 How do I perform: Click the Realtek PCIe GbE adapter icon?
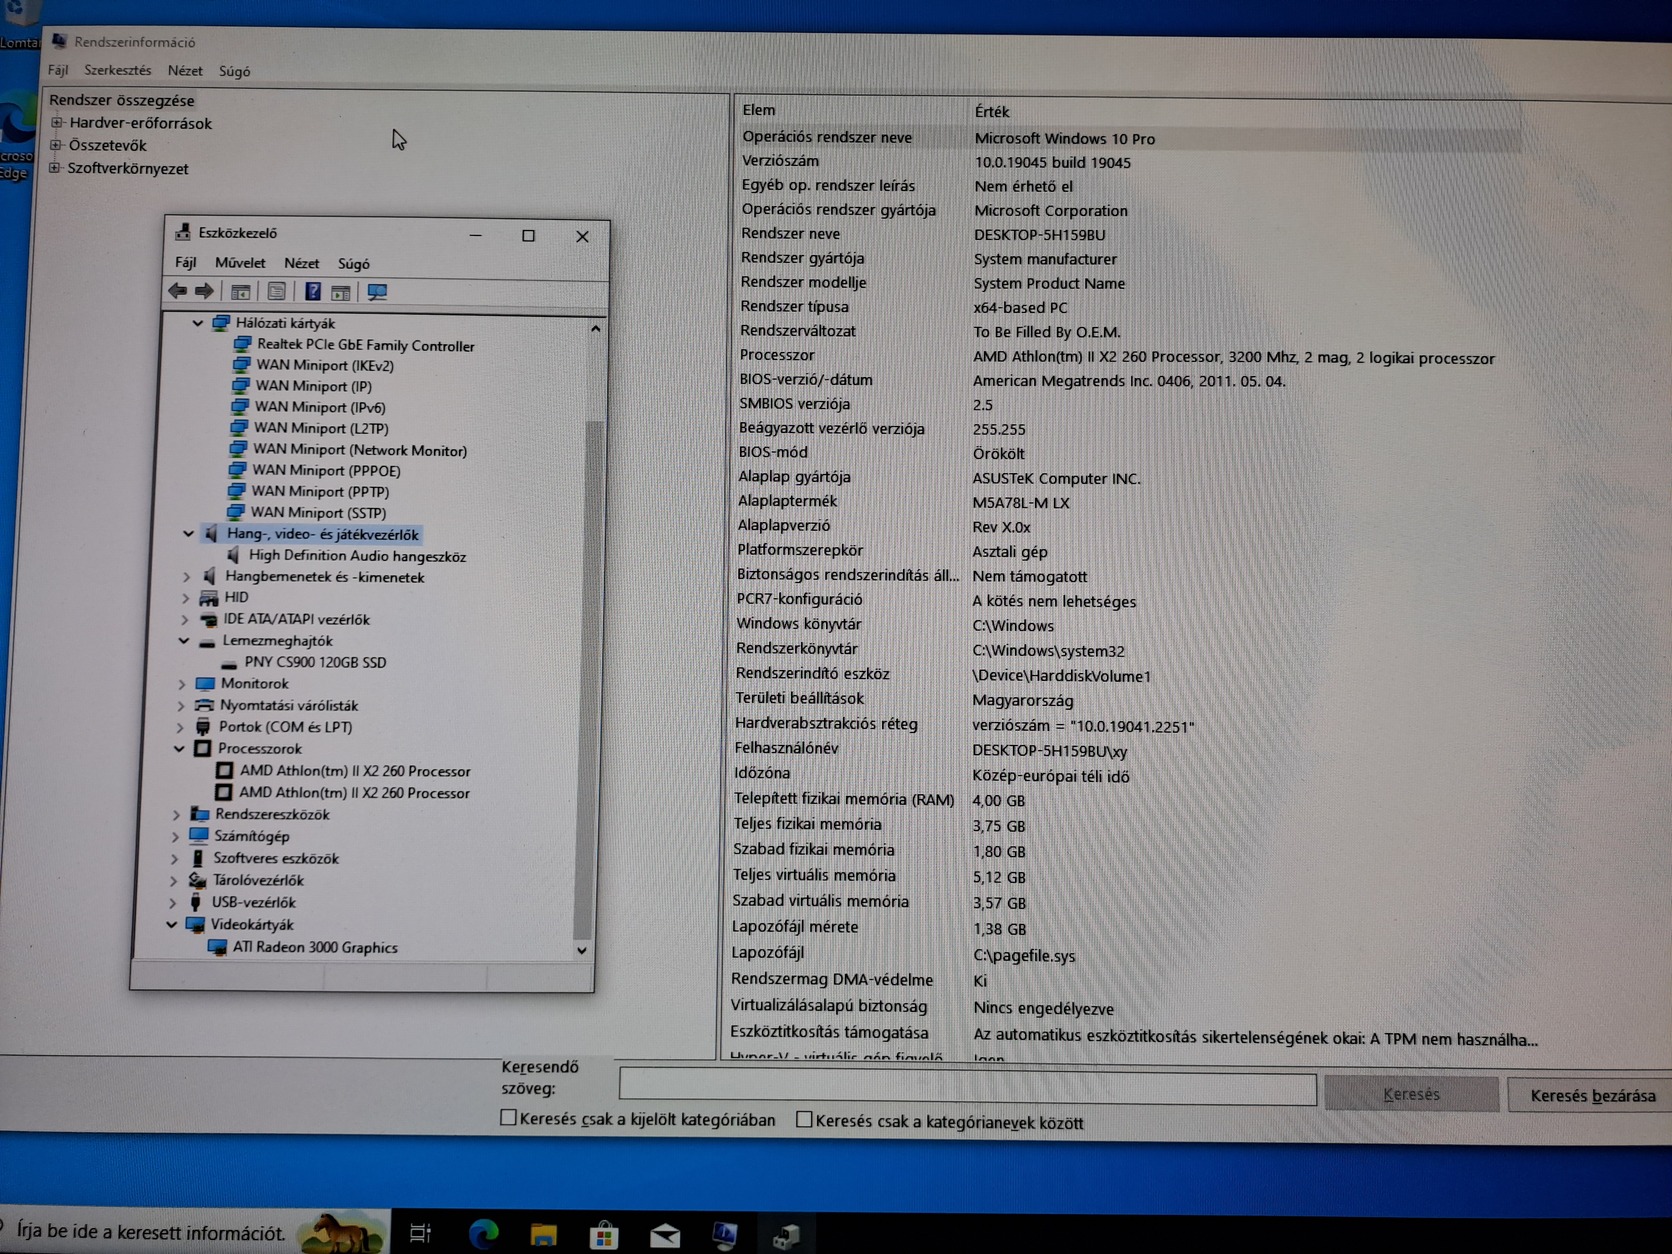click(242, 344)
